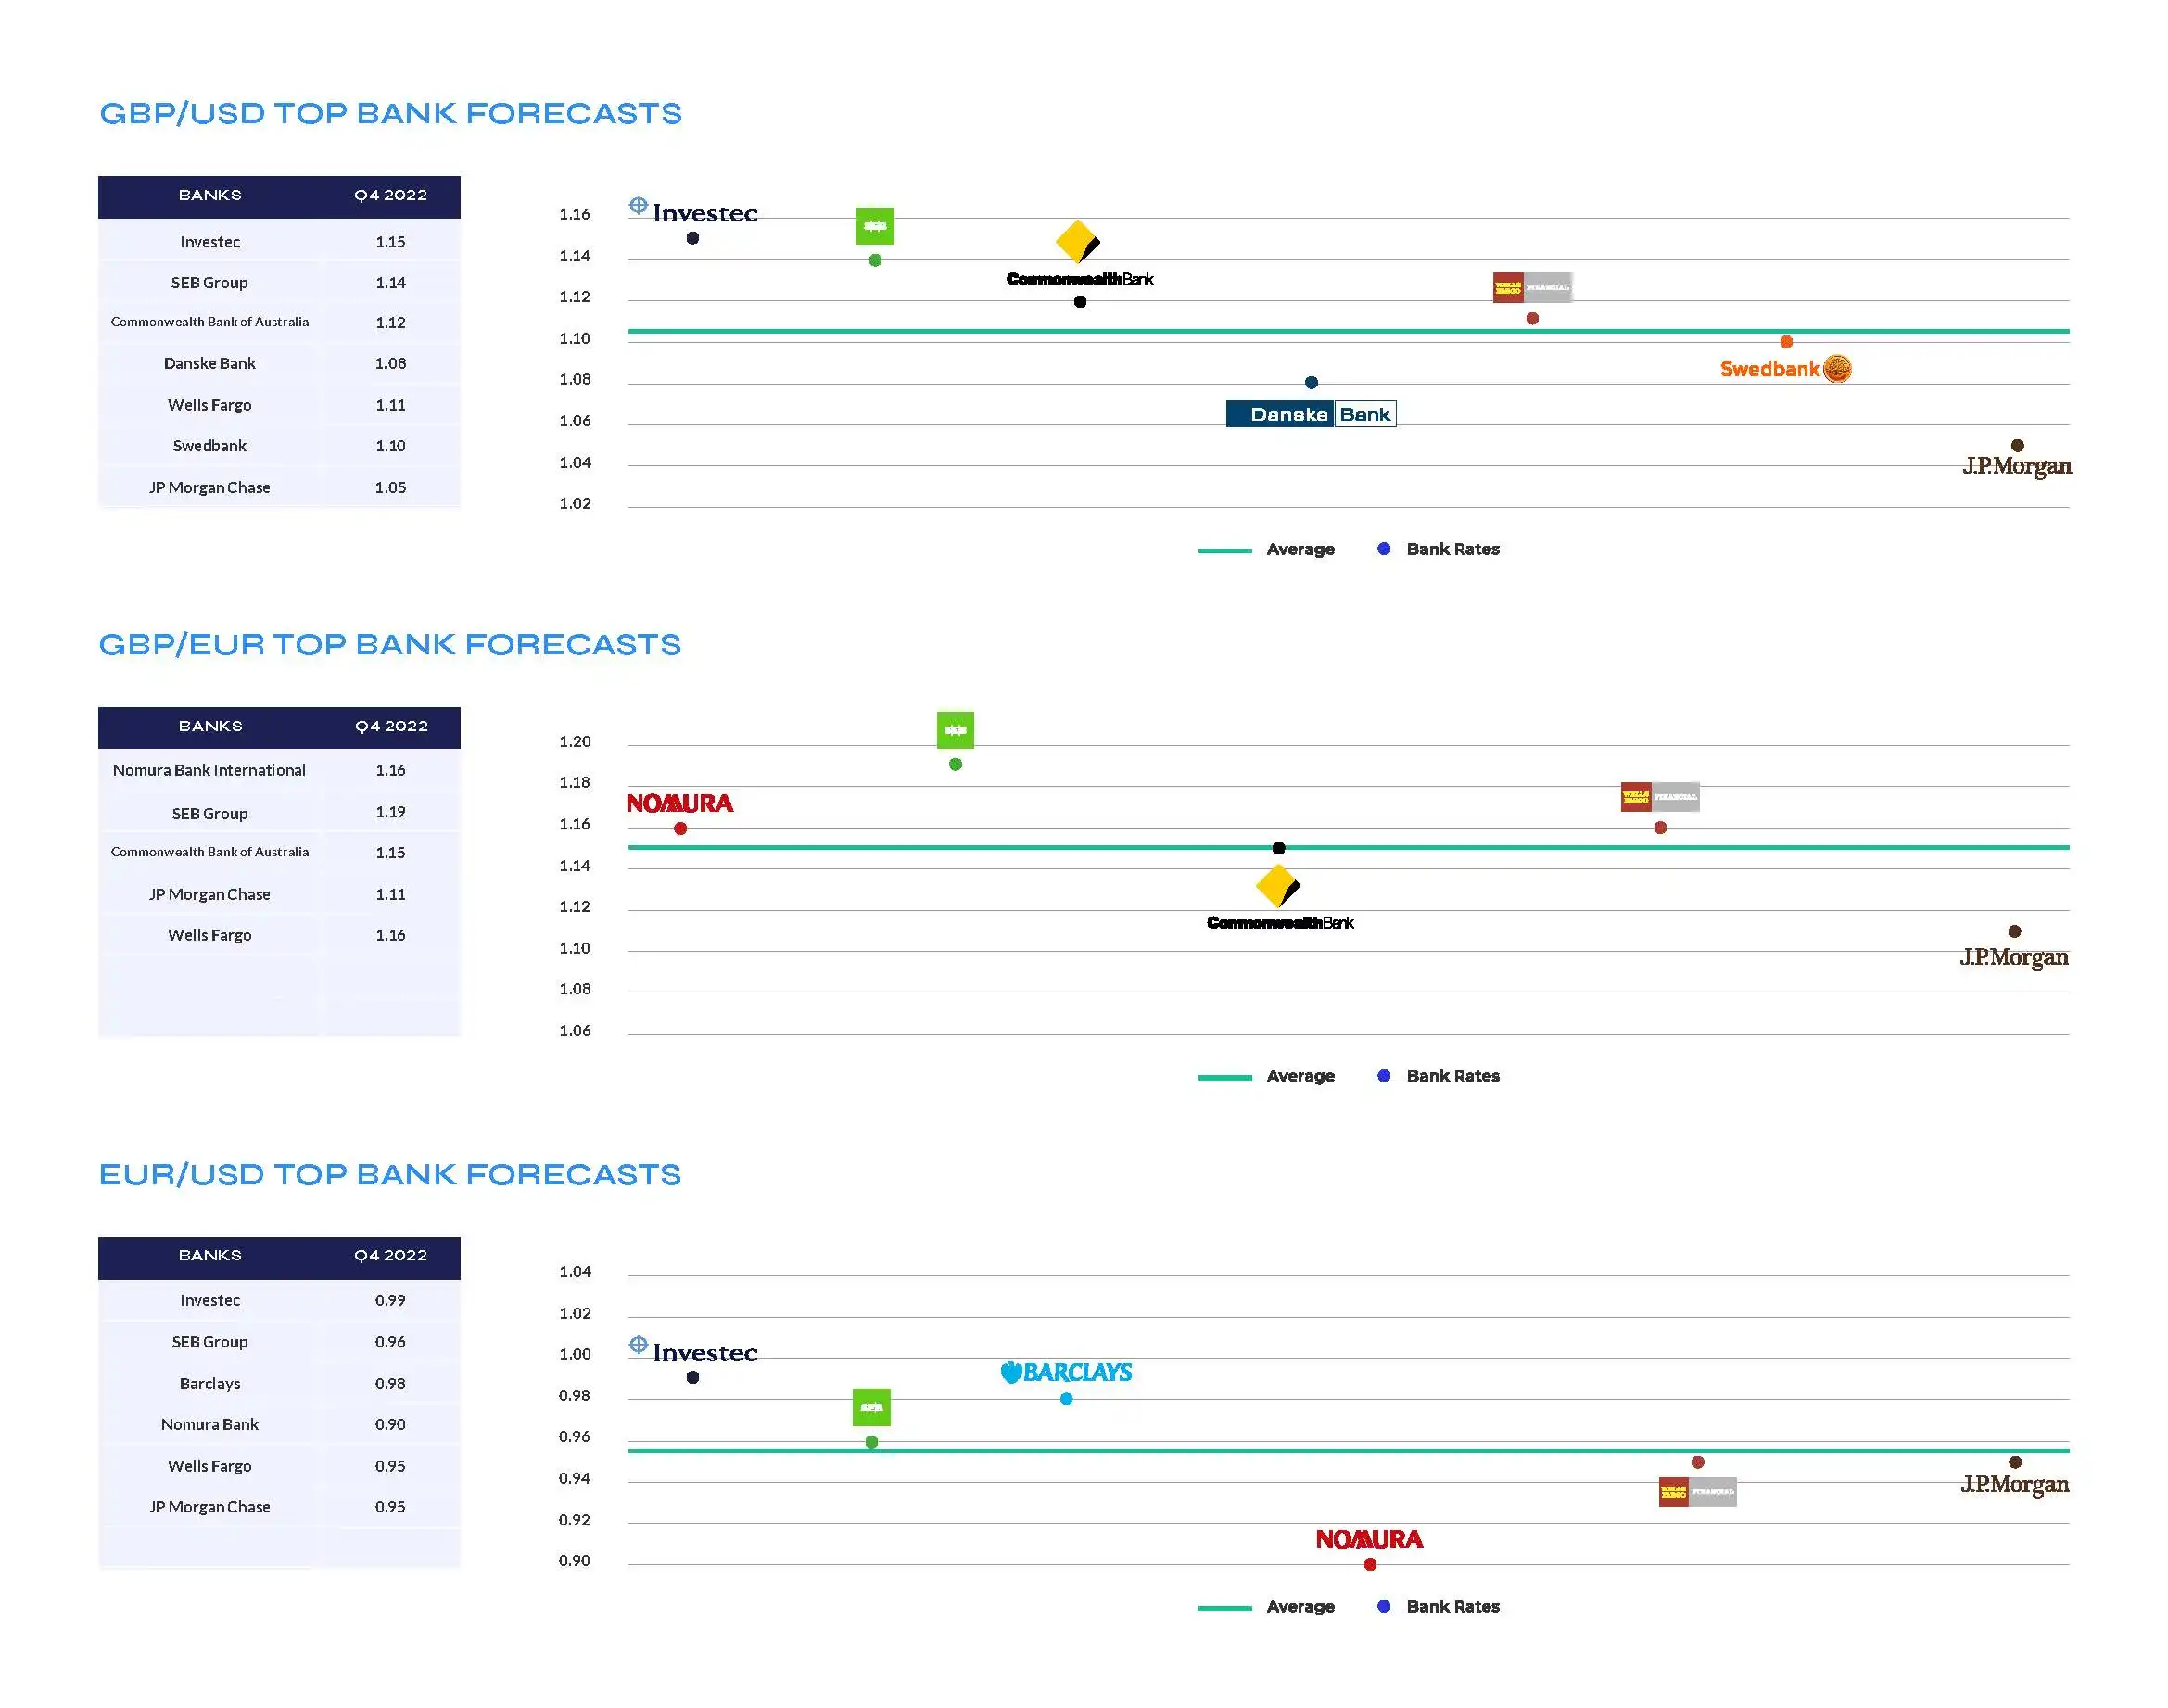Viewport: 2168px width, 1708px height.
Task: Click the Wells Fargo logo in GBP/USD chart
Action: click(1532, 287)
